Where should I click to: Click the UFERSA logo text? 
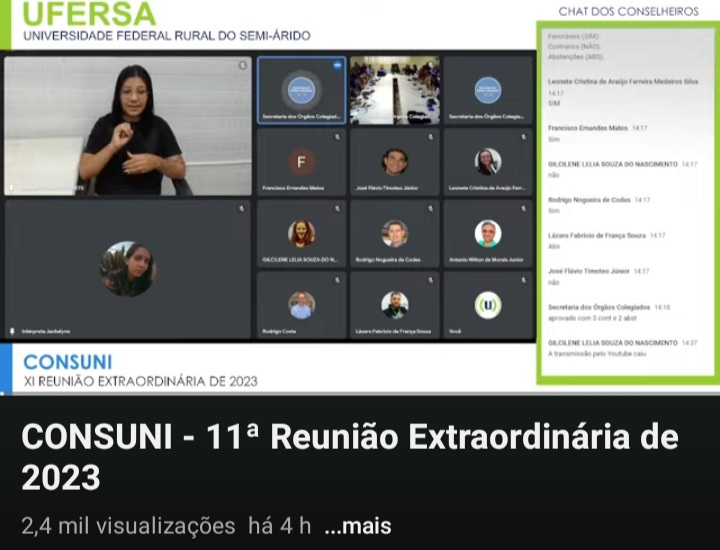(89, 14)
